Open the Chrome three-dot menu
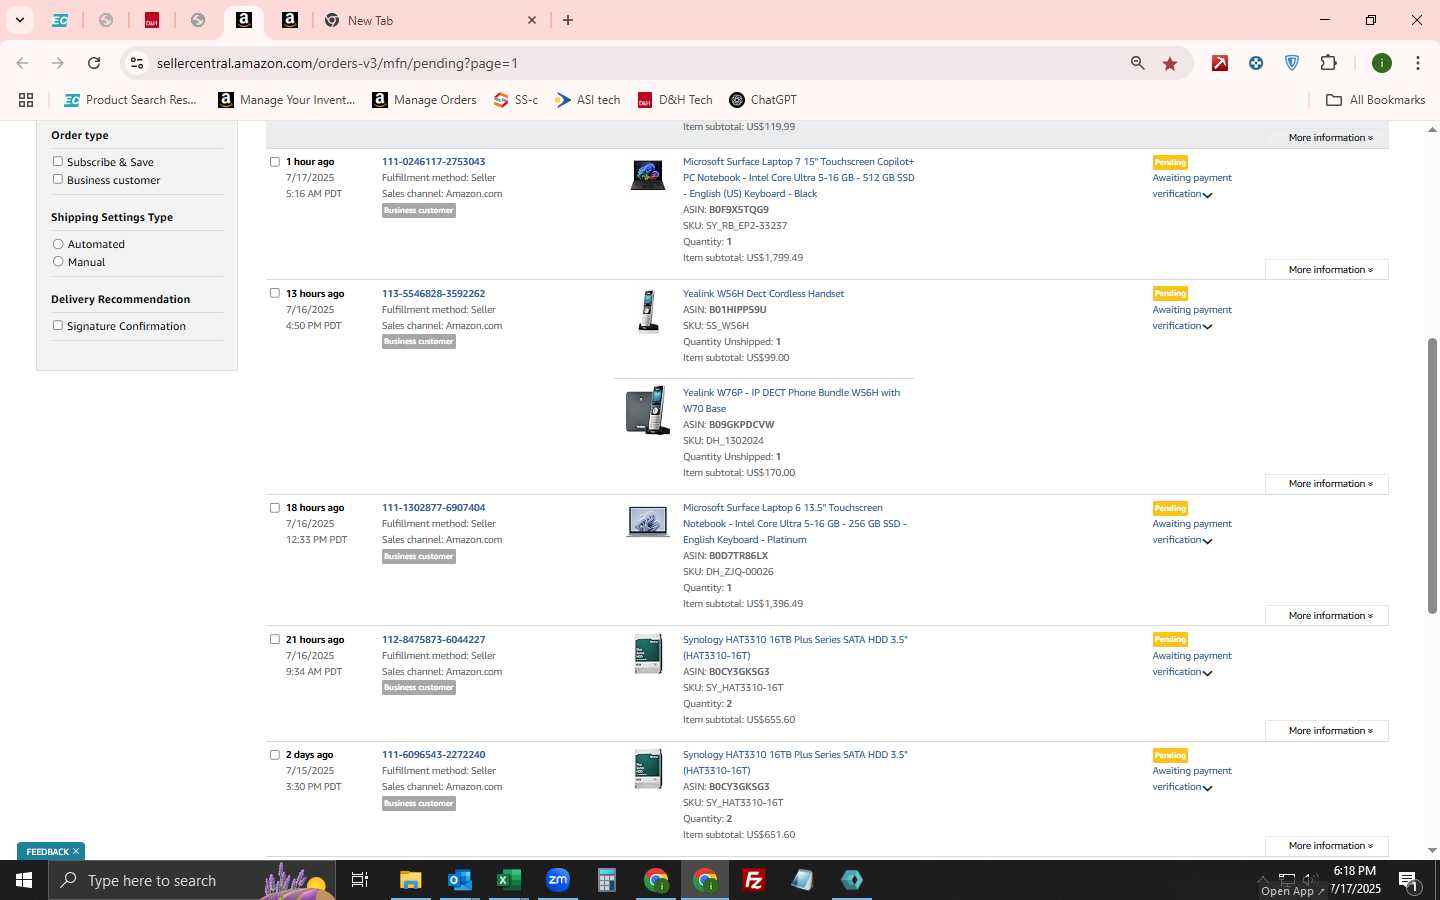The width and height of the screenshot is (1440, 900). point(1418,63)
